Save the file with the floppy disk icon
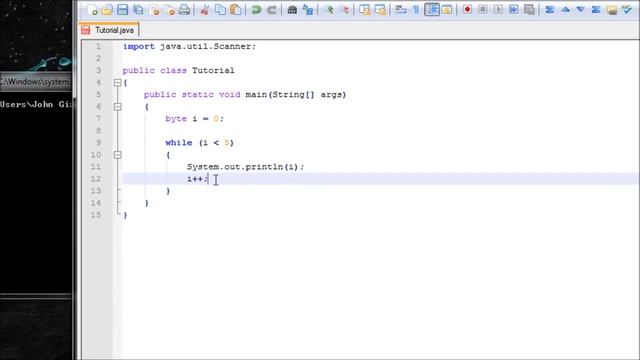 click(x=122, y=10)
